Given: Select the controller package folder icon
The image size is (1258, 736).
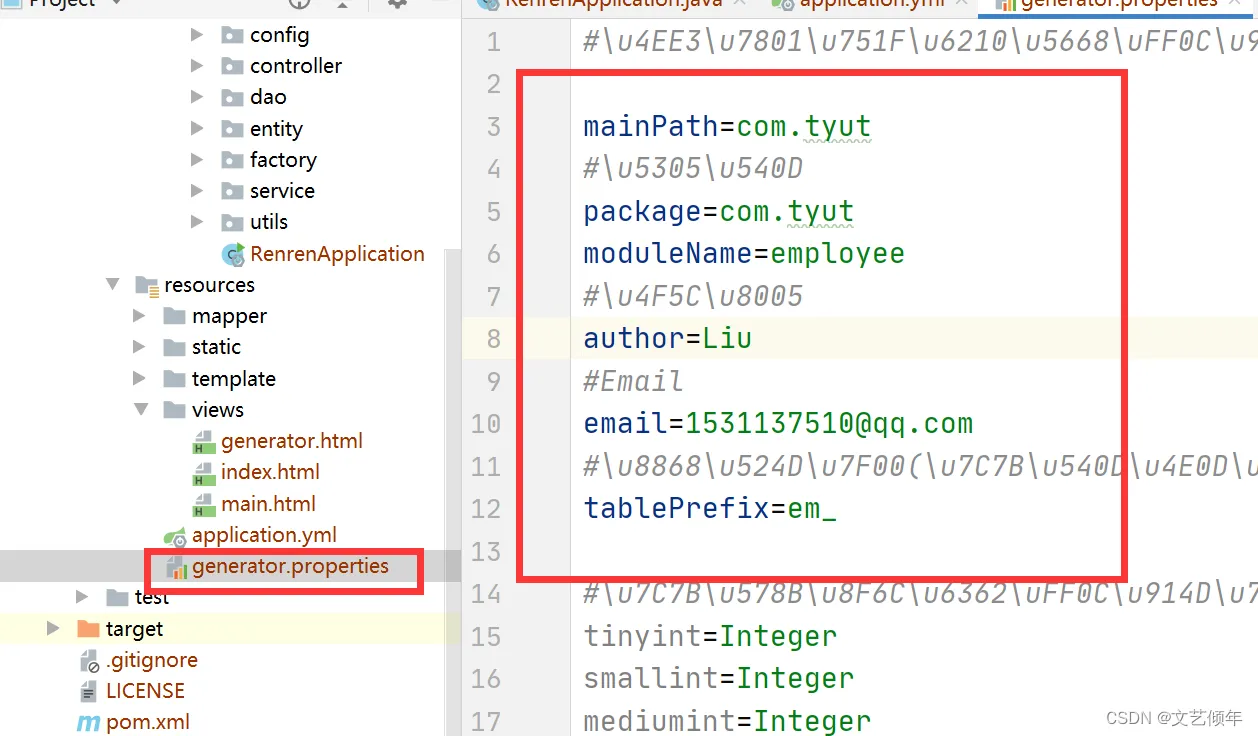Looking at the screenshot, I should 232,66.
